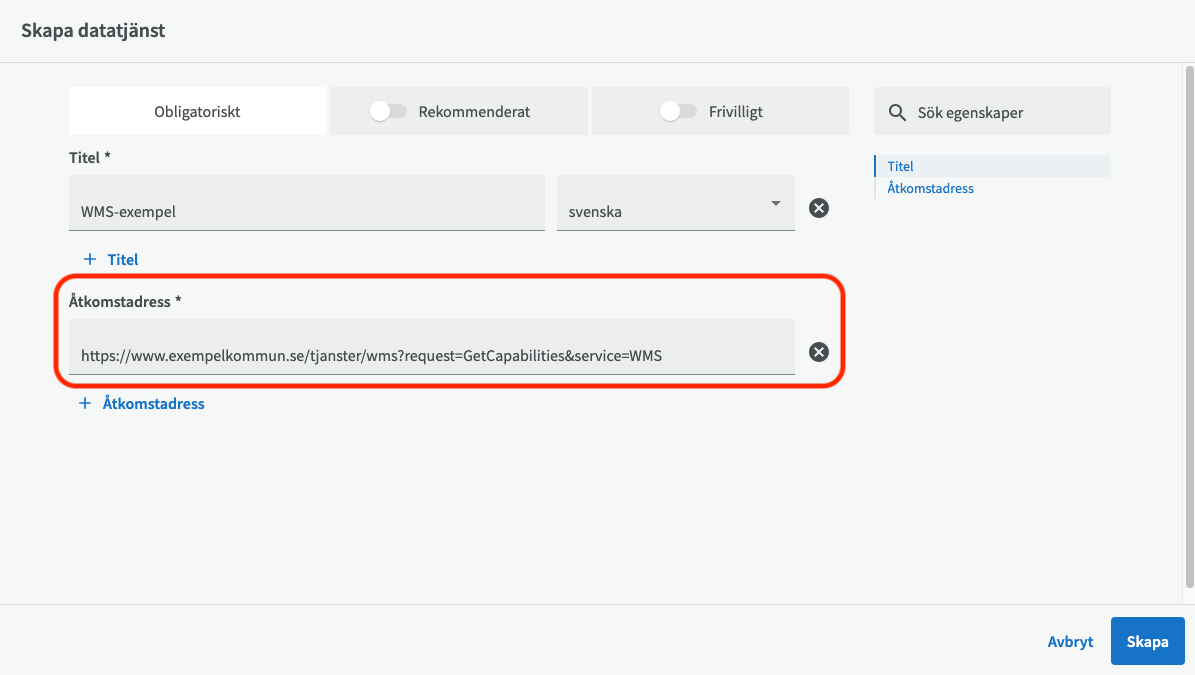Add another Åtkomstadress via the plus icon
1195x675 pixels.
coord(86,404)
